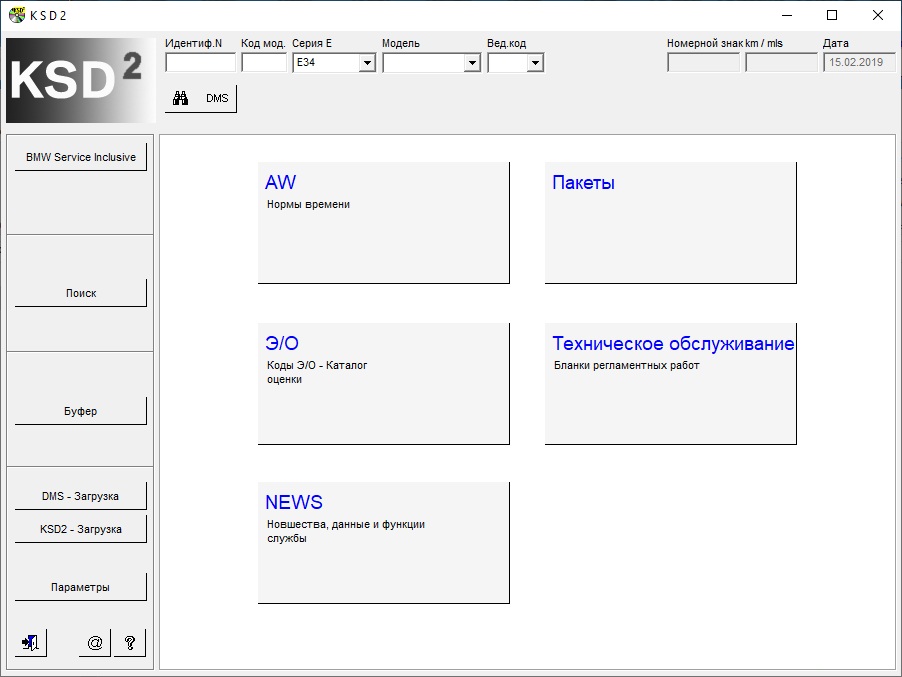Image resolution: width=902 pixels, height=677 pixels.
Task: Click the KSD2 title bar app icon
Action: tap(16, 15)
